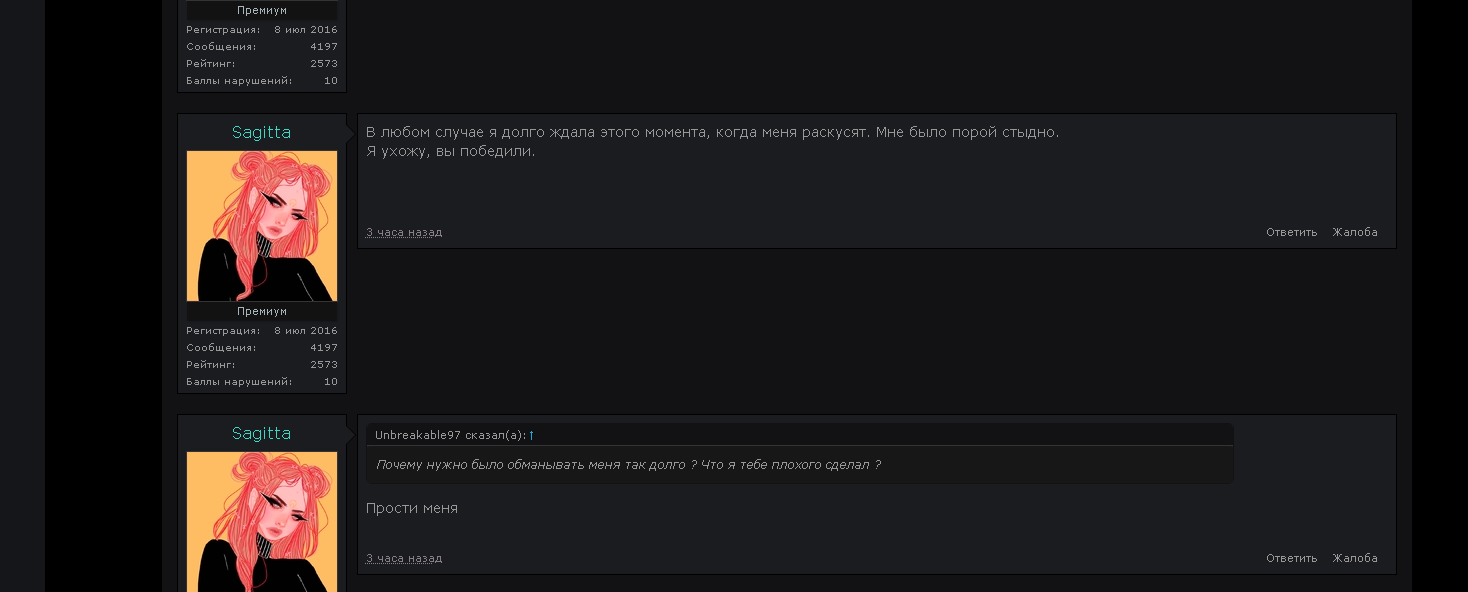This screenshot has width=1468, height=592.
Task: Click Баллы нарушений 10 in the topmost user card
Action: [x=262, y=80]
